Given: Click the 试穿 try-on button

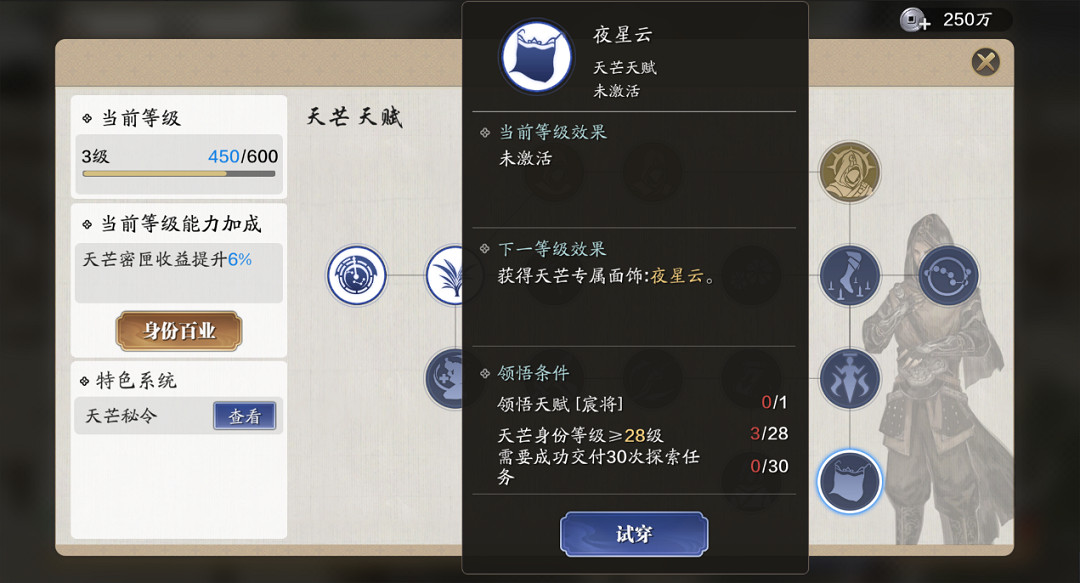Looking at the screenshot, I should point(634,534).
